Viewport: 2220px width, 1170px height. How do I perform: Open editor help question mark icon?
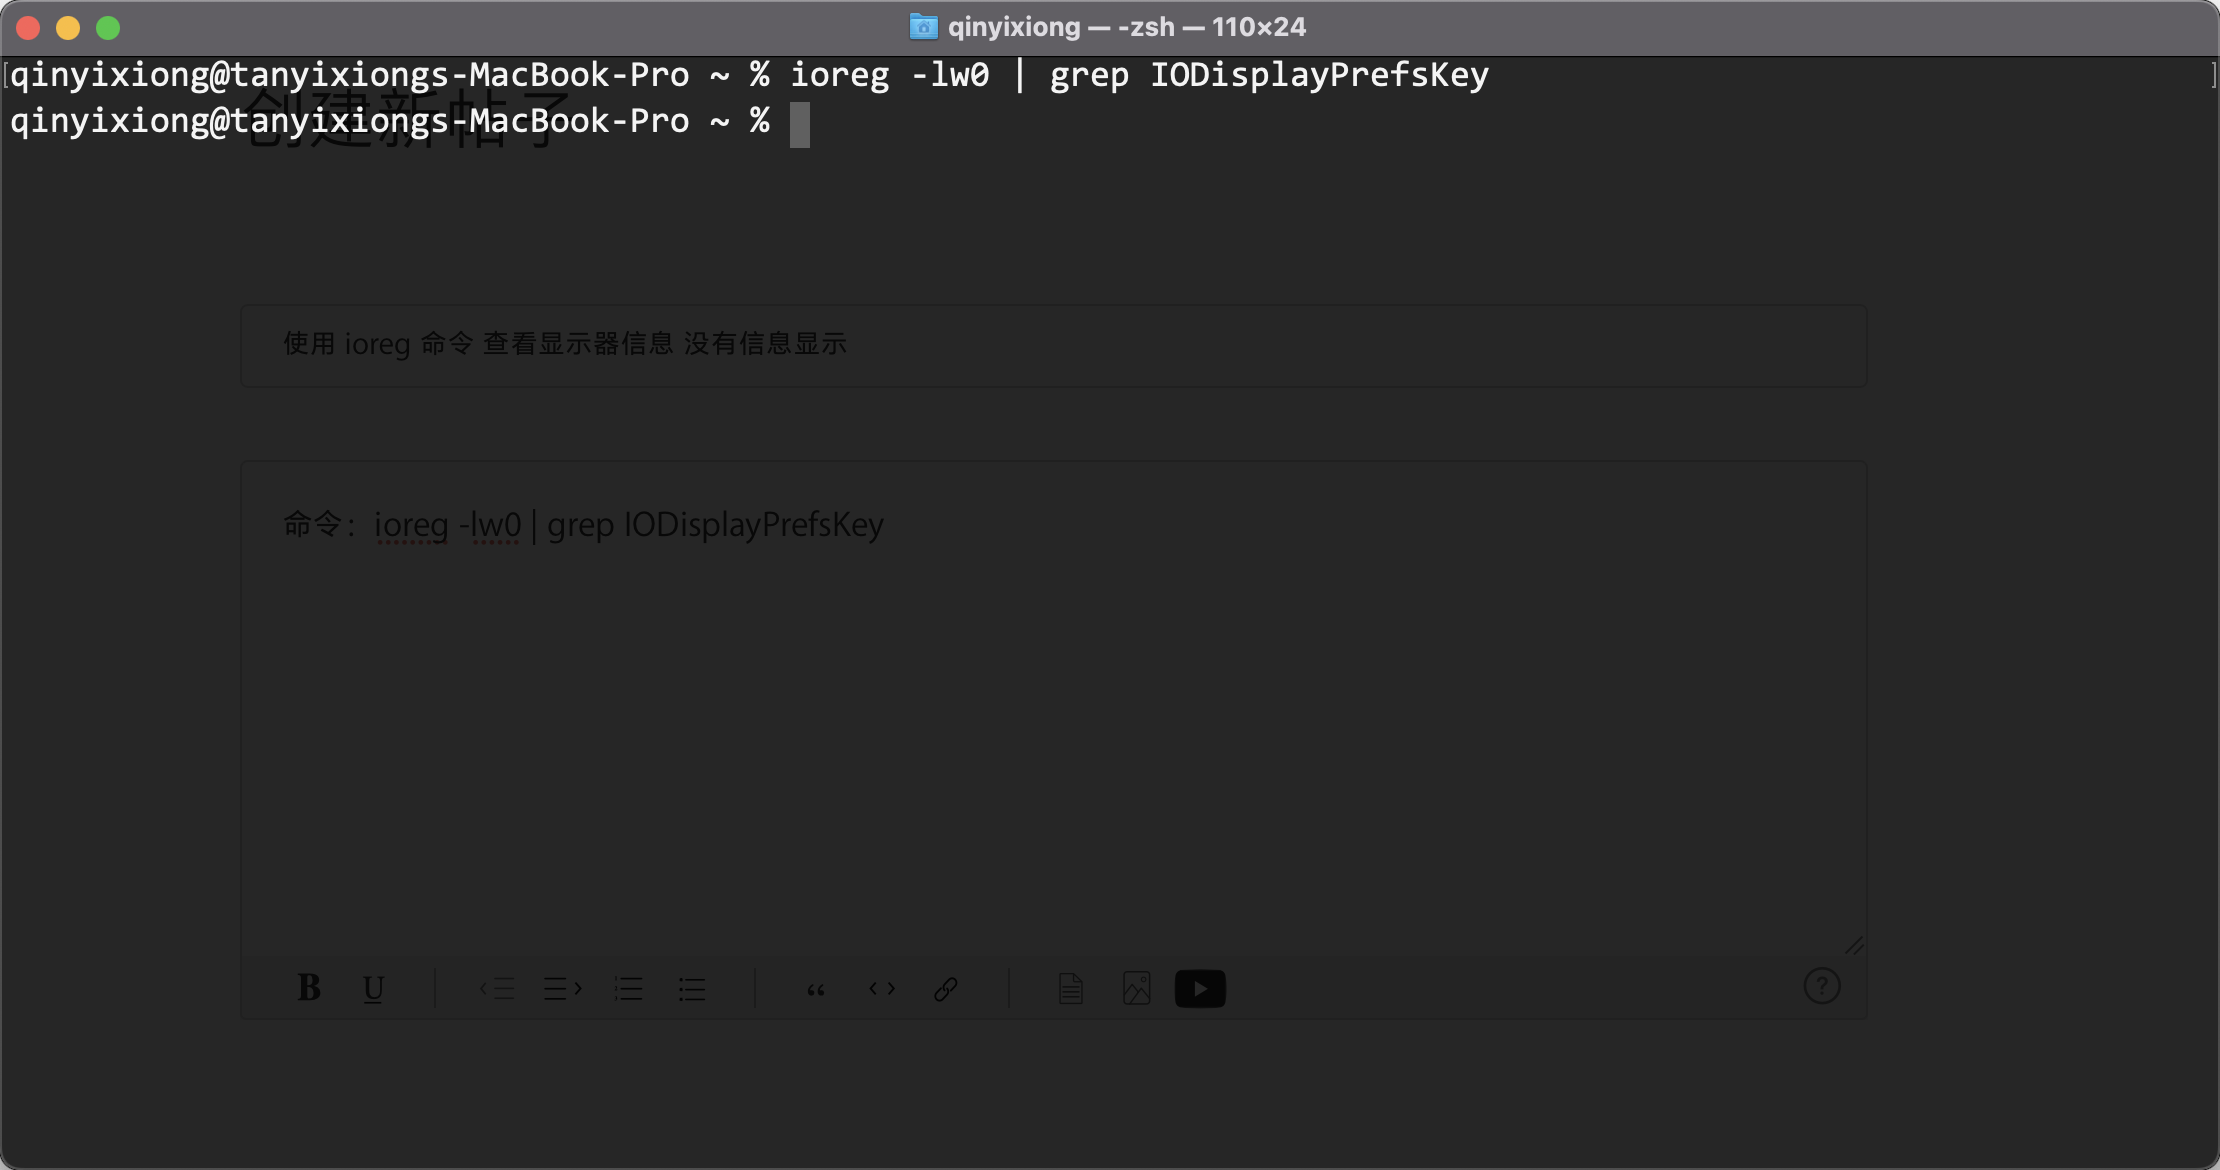[x=1821, y=987]
